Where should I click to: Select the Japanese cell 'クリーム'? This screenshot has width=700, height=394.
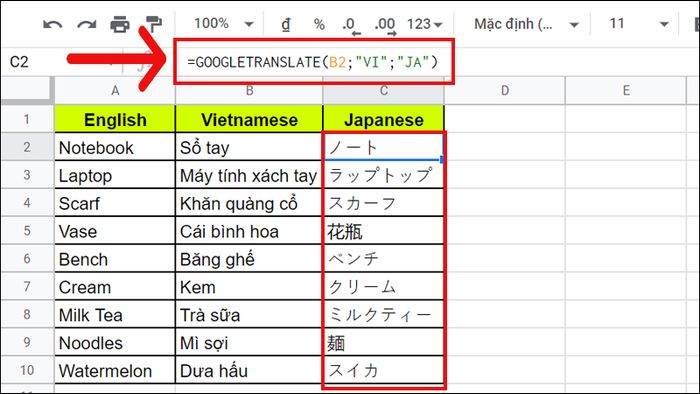click(x=383, y=287)
